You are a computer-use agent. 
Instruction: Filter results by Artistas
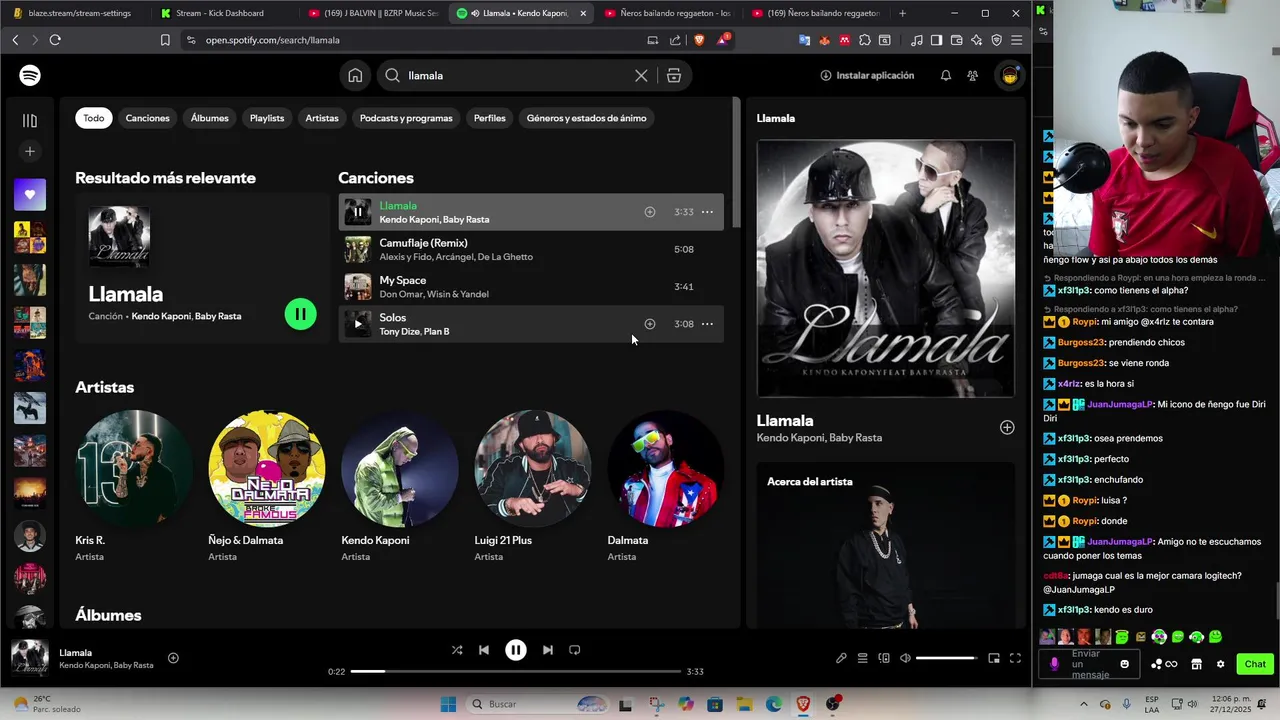point(322,118)
